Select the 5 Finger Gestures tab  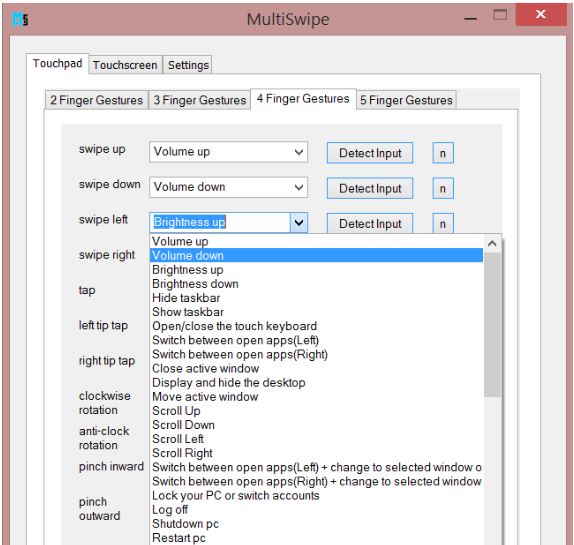coord(406,100)
